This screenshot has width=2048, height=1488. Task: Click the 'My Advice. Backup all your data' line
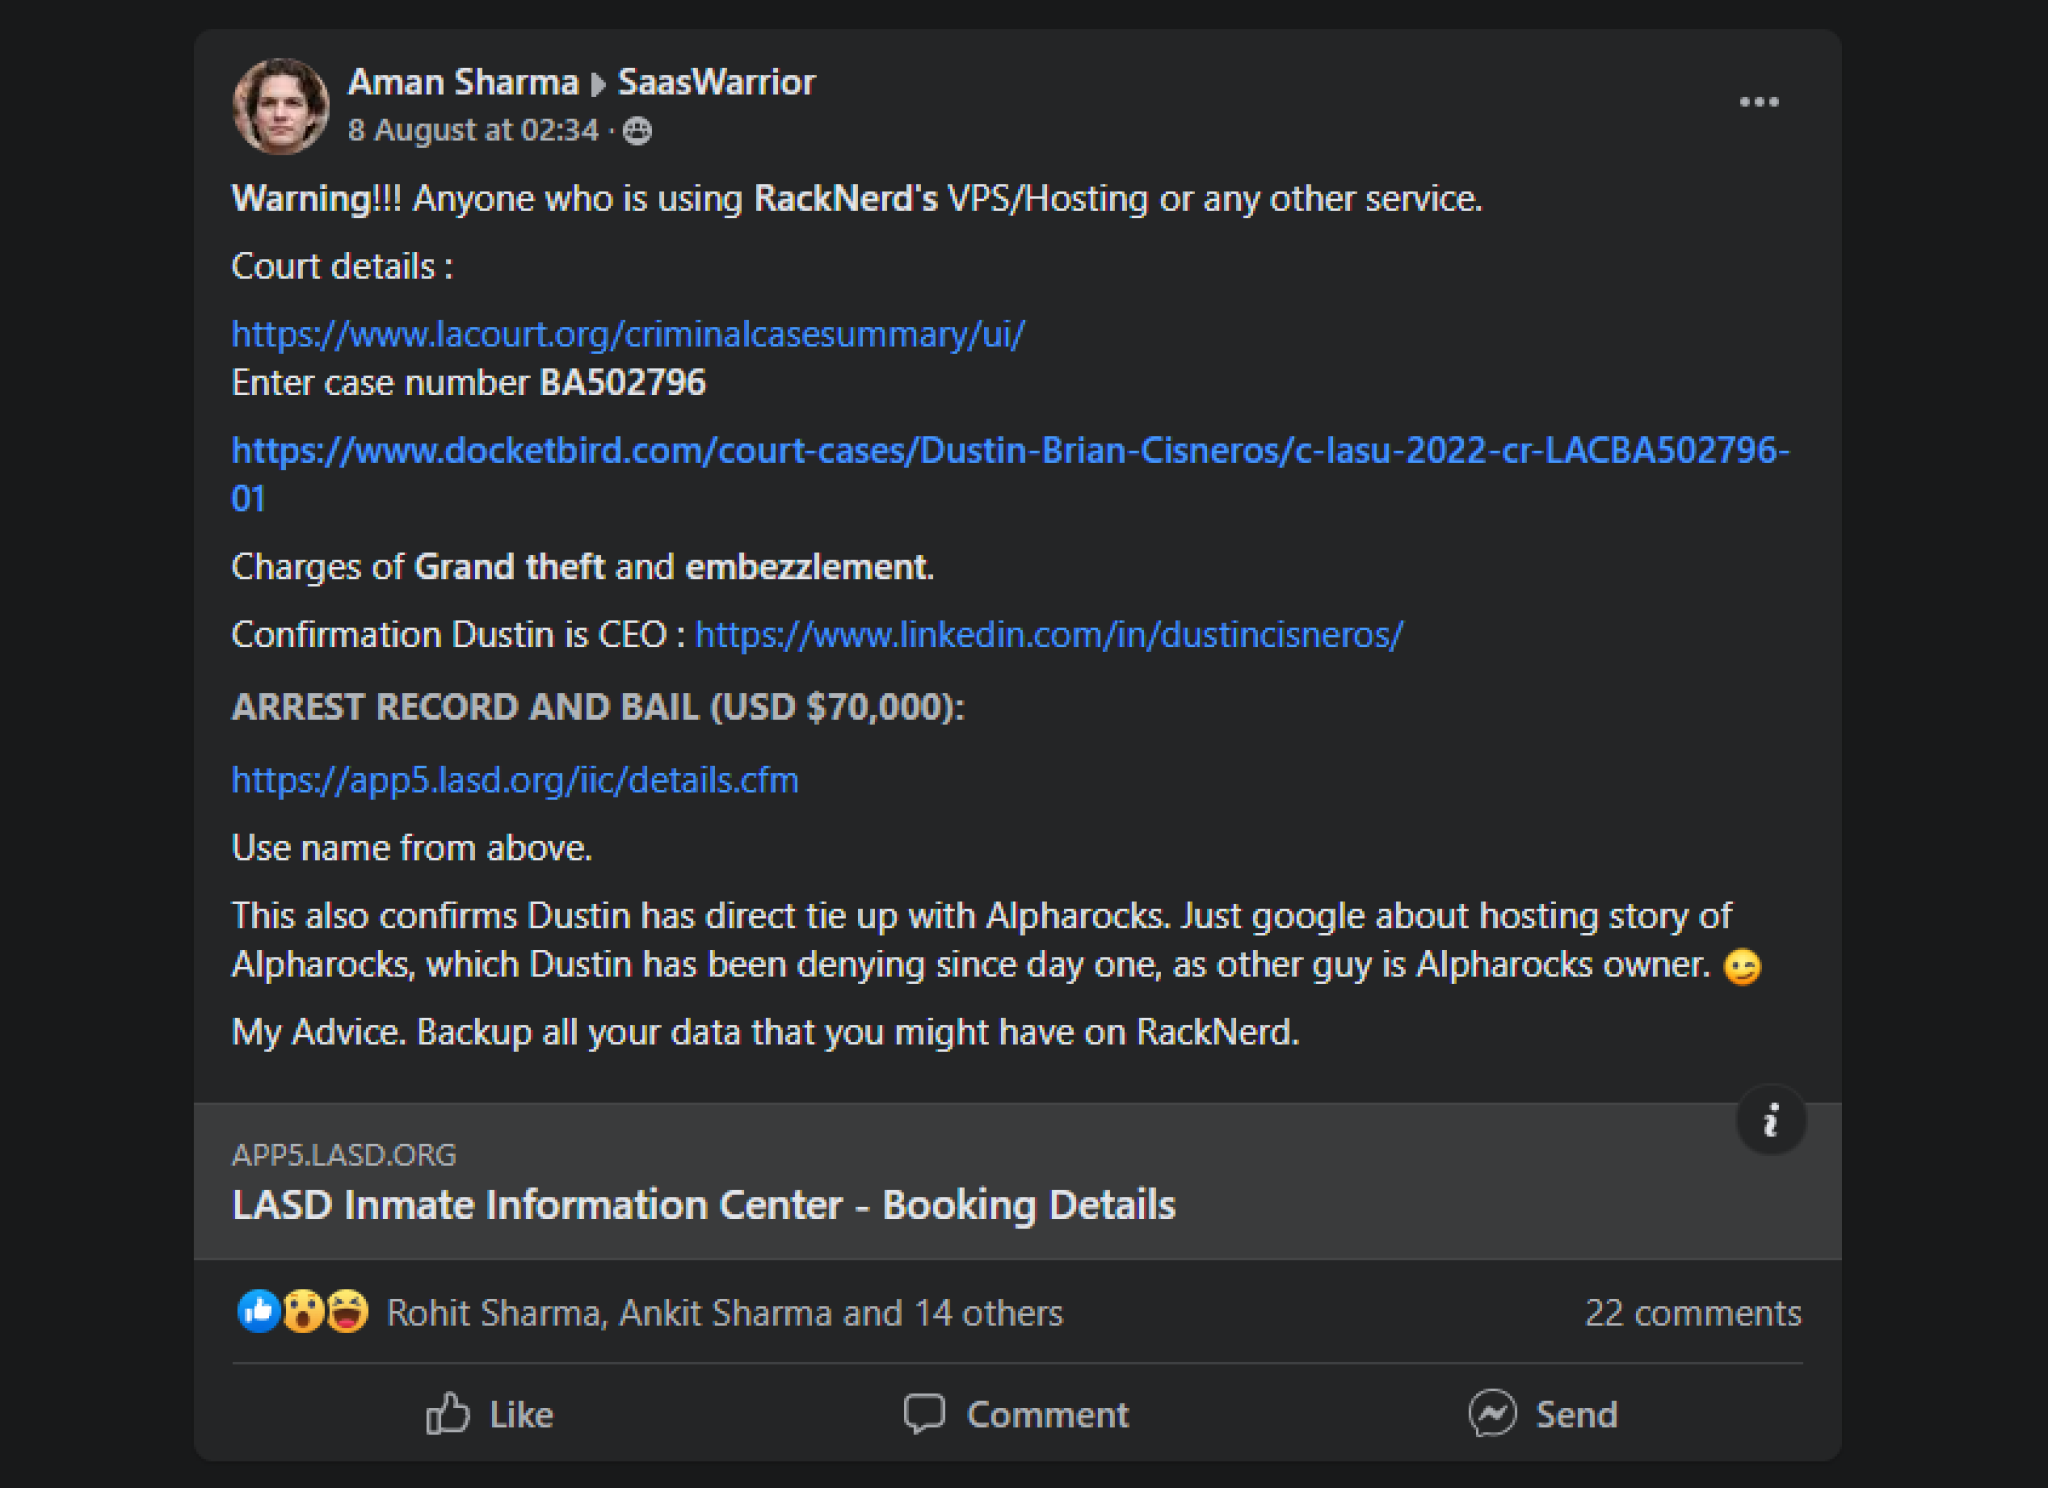tap(765, 1032)
